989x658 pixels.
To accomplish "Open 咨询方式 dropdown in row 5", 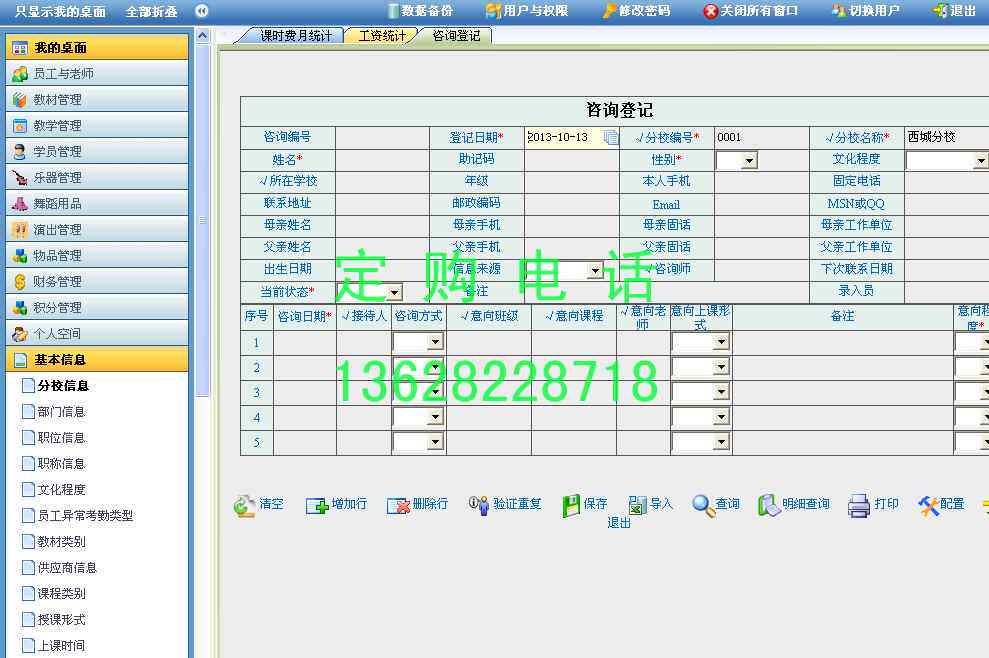I will click(x=435, y=442).
